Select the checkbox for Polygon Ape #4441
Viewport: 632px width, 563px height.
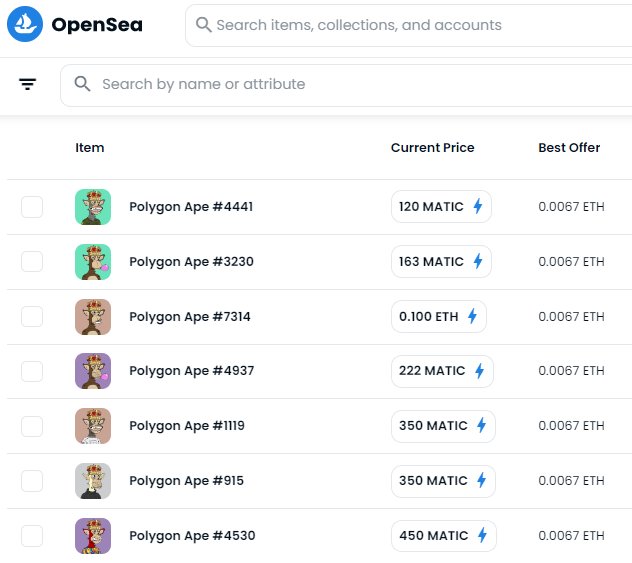32,207
